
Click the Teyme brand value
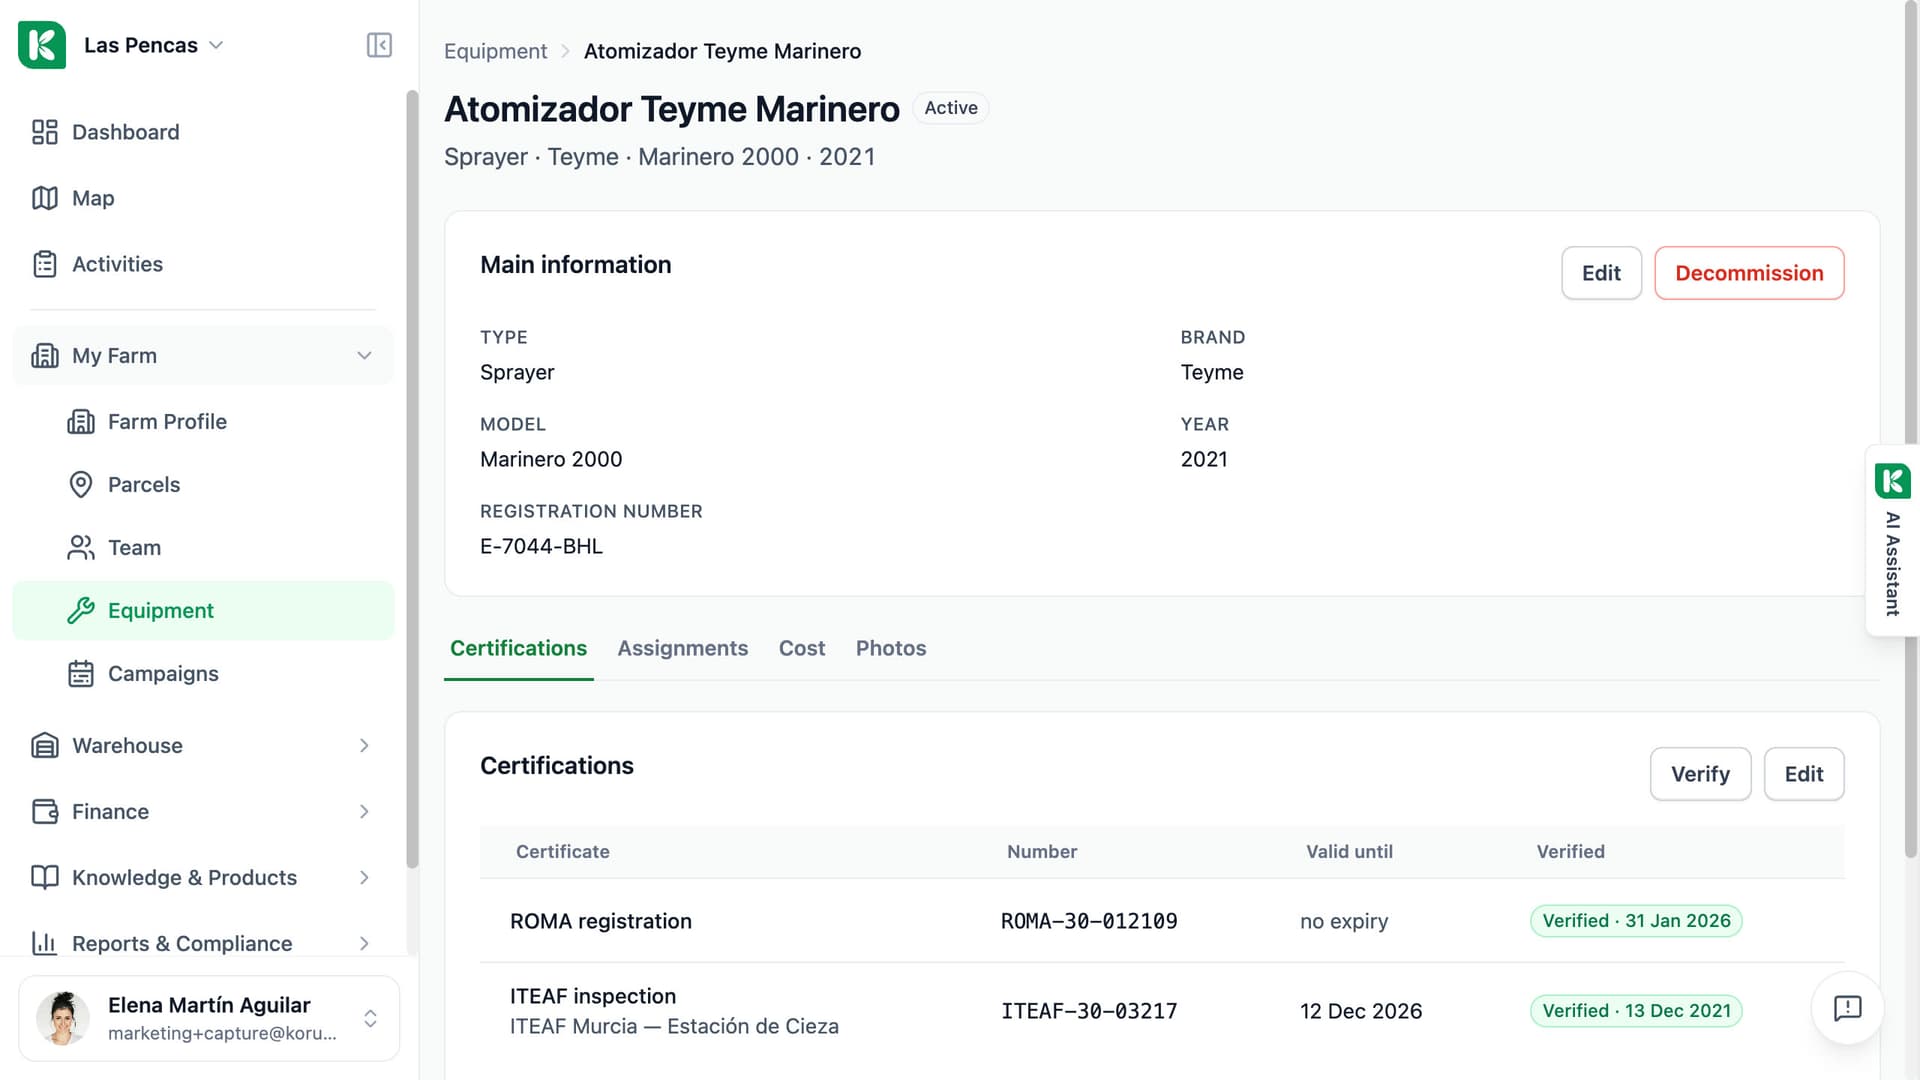[1212, 372]
